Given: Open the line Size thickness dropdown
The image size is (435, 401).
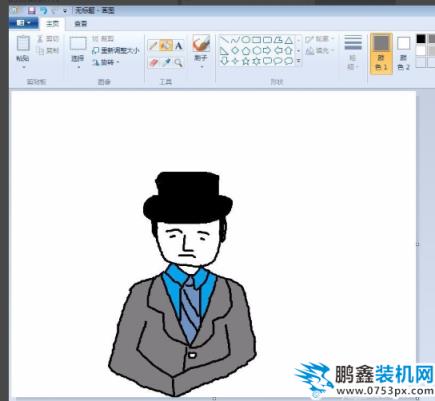Looking at the screenshot, I should [353, 53].
